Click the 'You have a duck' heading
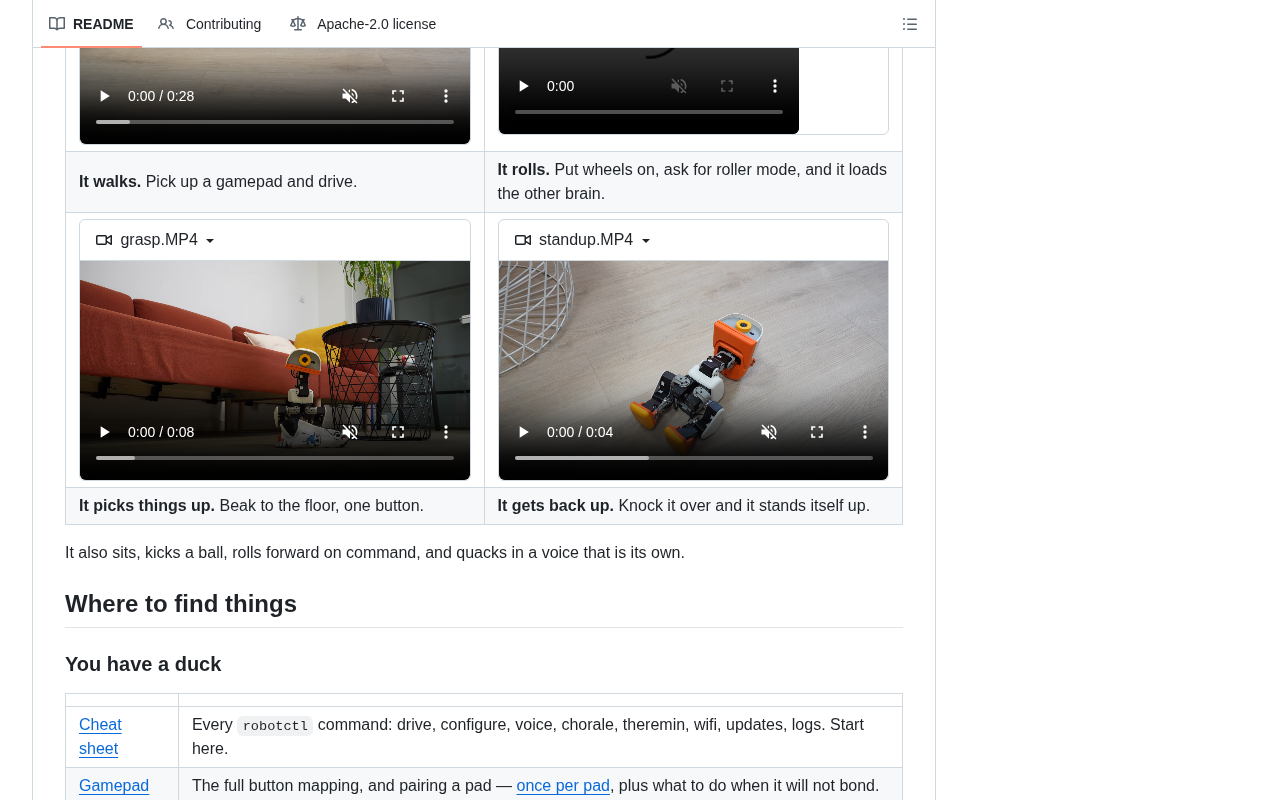Screen dimensions: 1280x800 coord(143,664)
